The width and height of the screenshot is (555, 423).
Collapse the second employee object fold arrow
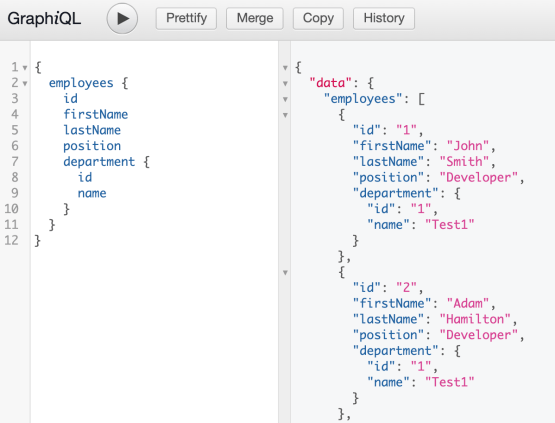tap(285, 273)
